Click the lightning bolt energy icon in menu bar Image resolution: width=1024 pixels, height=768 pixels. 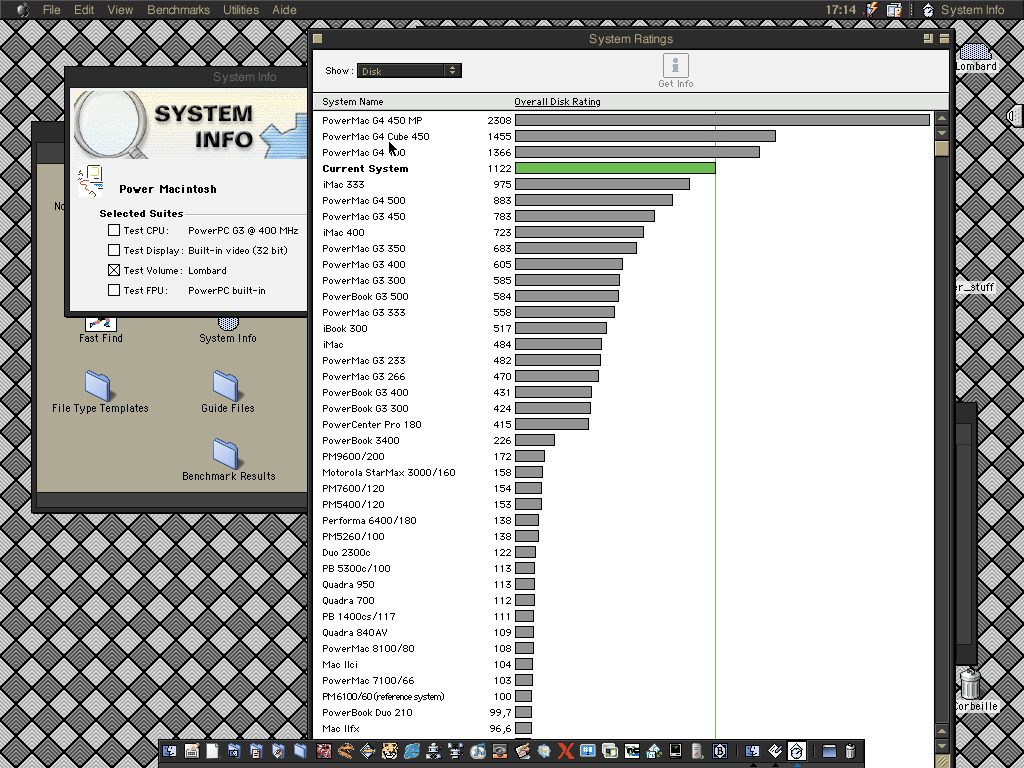pos(872,10)
